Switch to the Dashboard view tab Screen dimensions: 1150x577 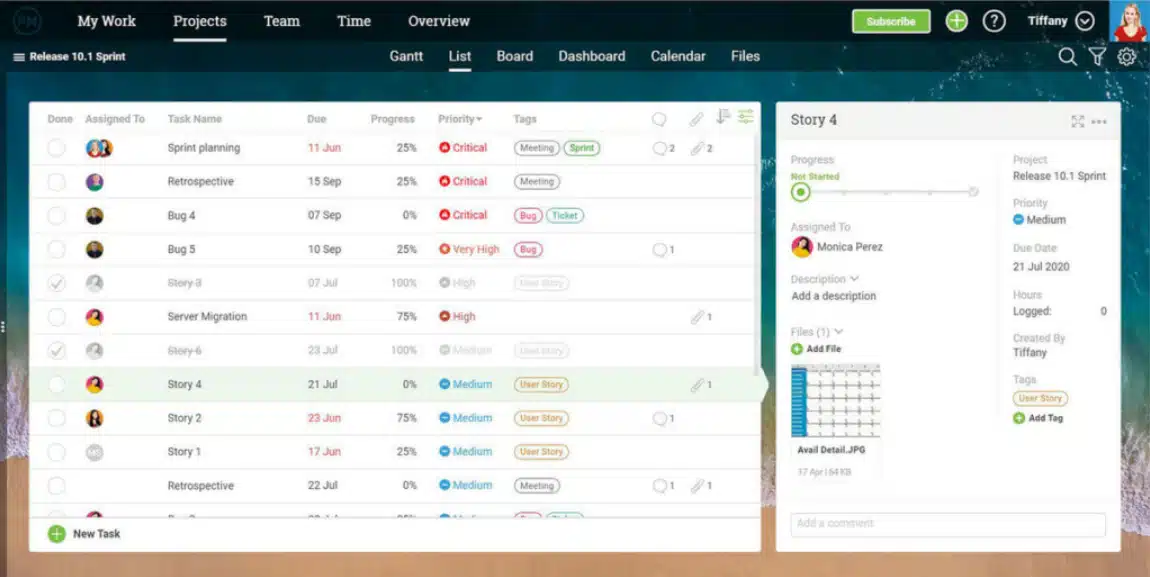coord(592,56)
